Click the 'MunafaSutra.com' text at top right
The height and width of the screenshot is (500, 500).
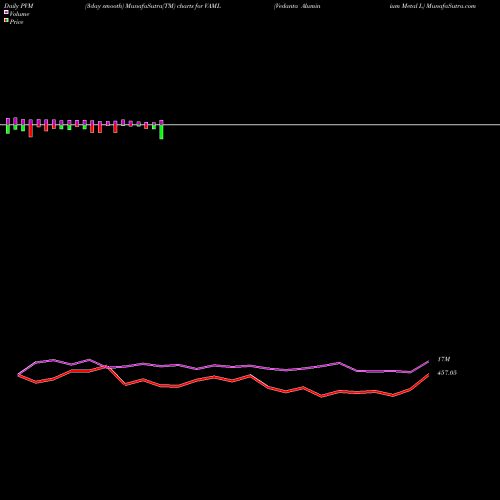[451, 6]
